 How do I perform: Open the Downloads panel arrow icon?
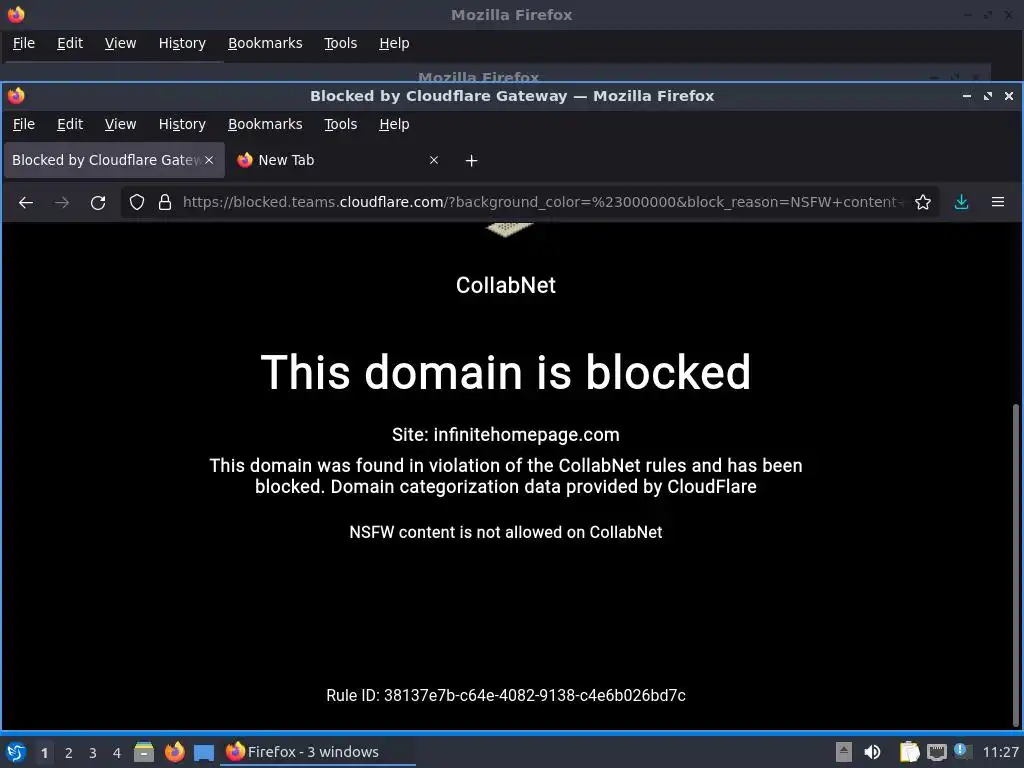click(x=961, y=202)
